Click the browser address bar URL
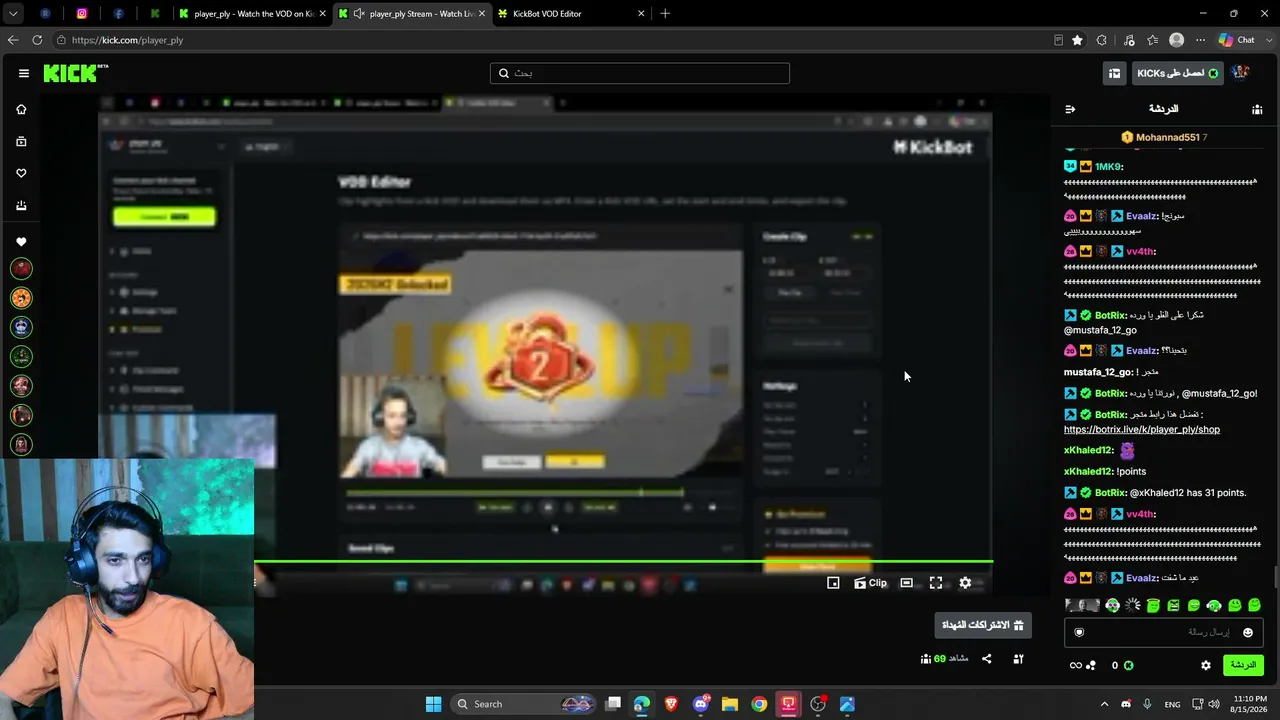1280x720 pixels. click(128, 40)
